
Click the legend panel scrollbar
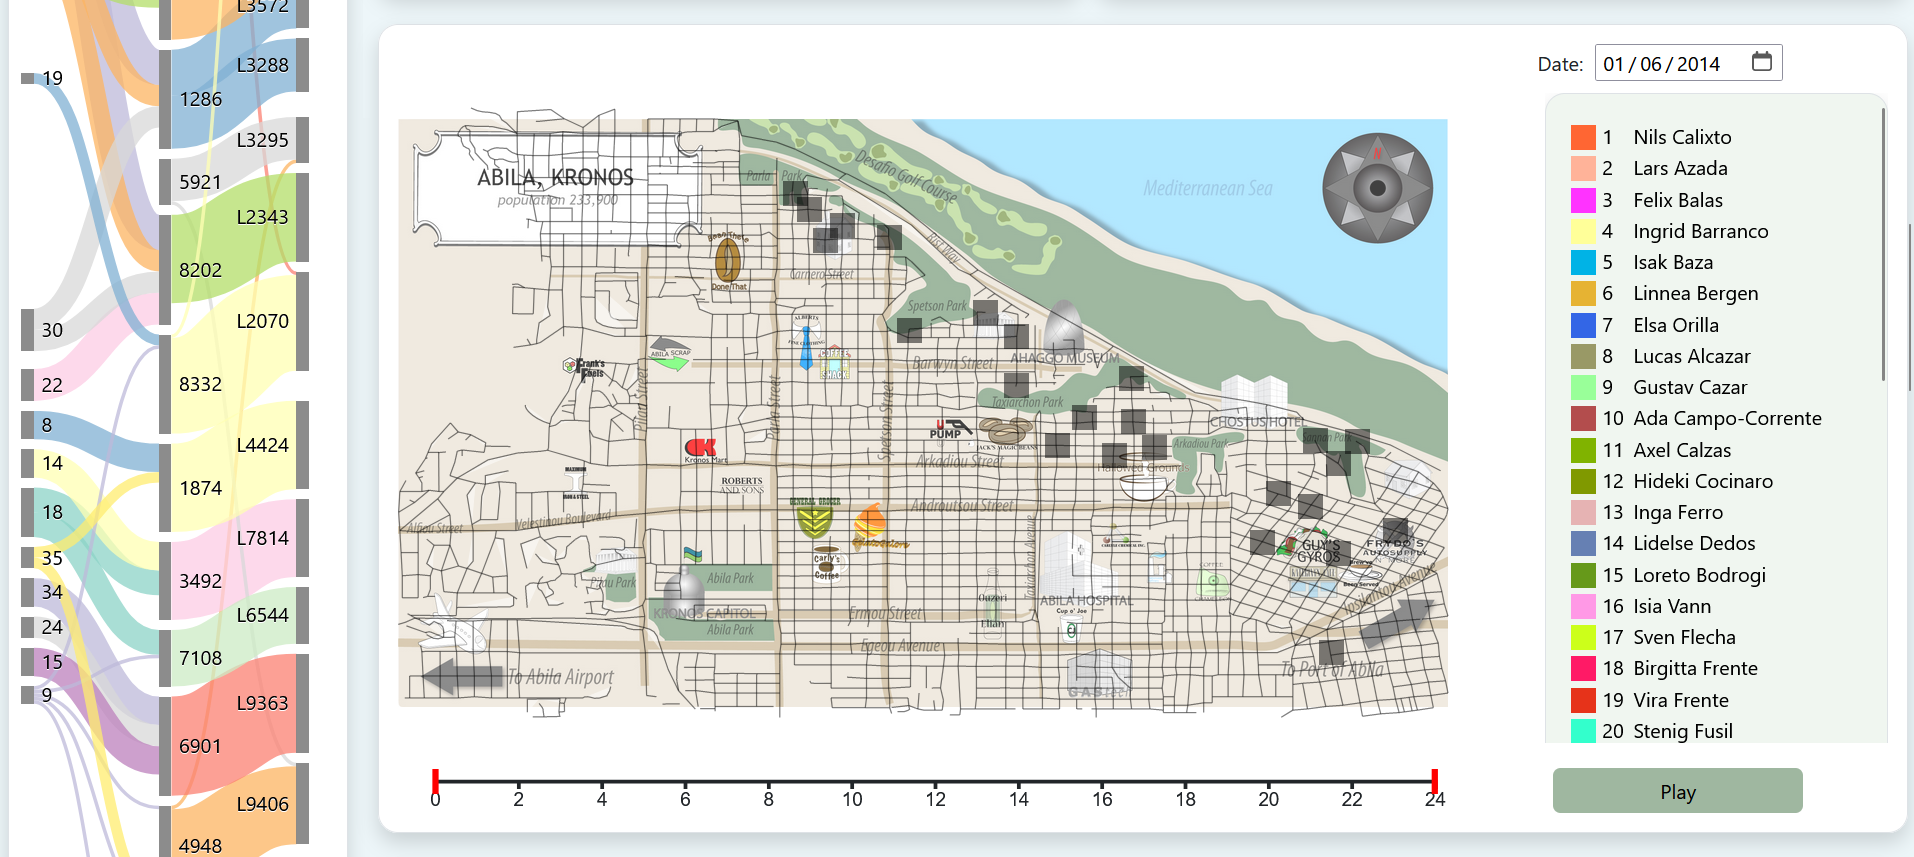tap(1883, 245)
